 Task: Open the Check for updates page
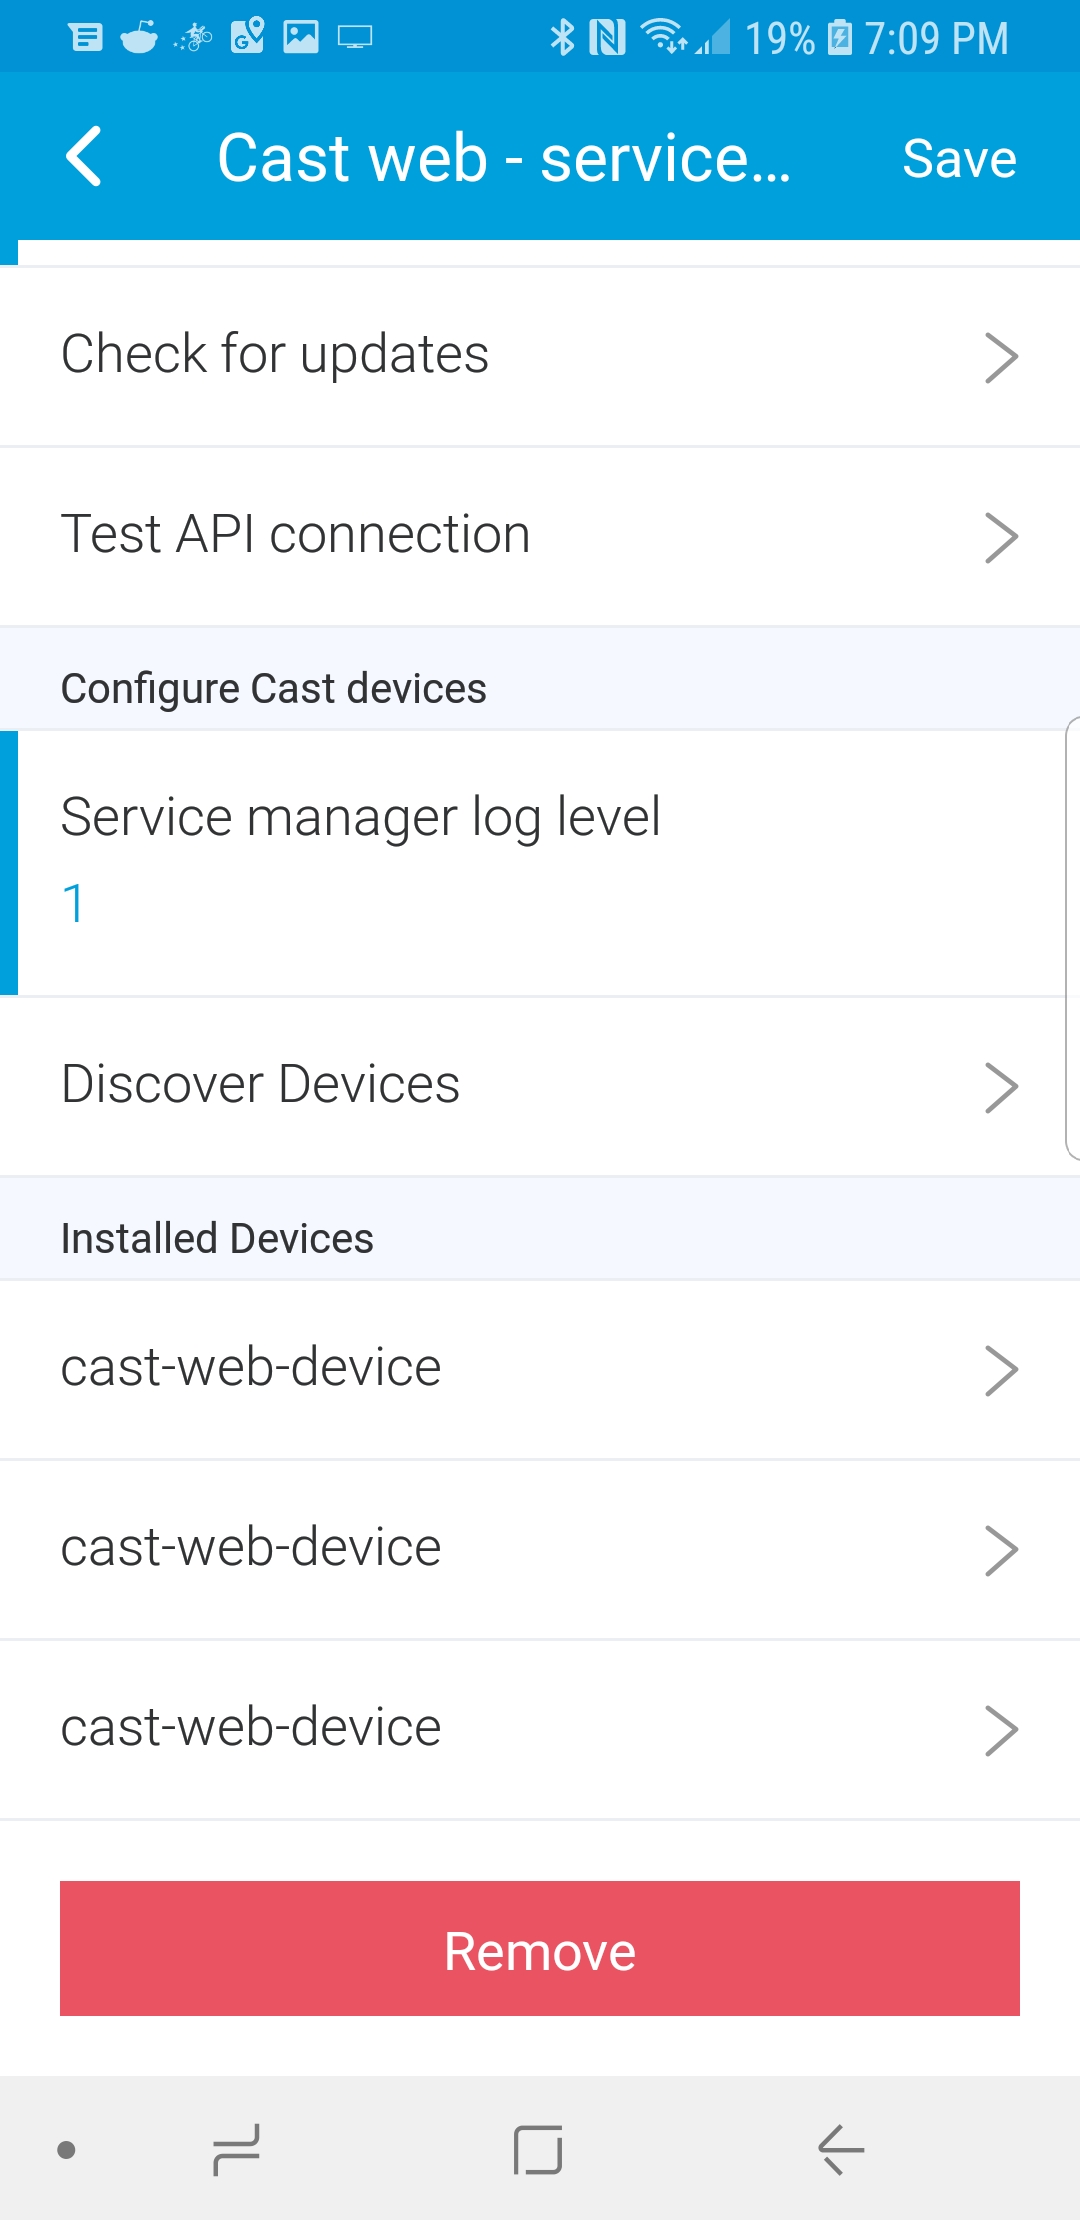point(540,356)
